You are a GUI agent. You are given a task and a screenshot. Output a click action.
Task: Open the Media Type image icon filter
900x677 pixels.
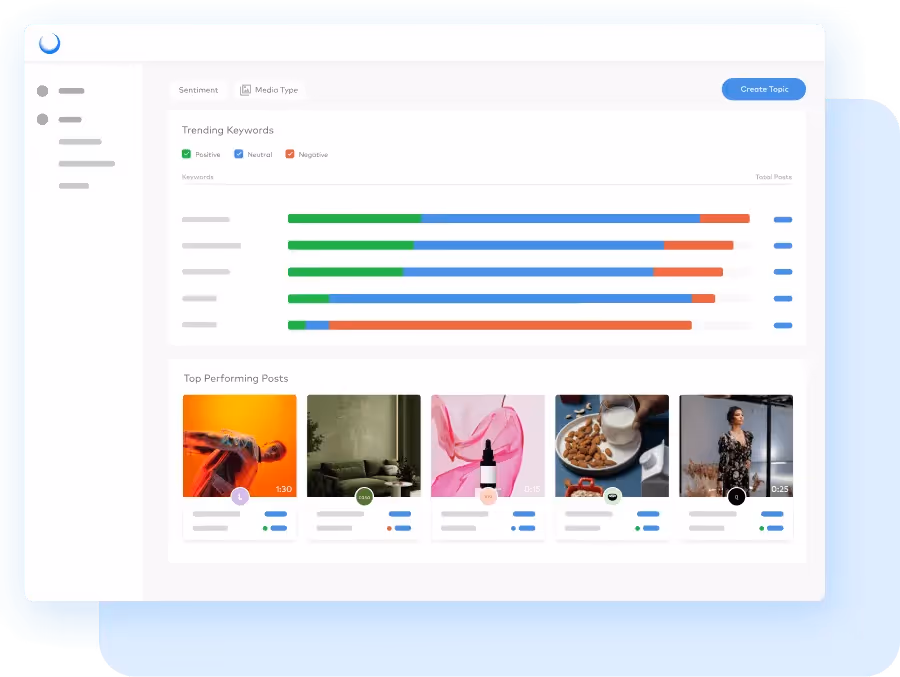(x=246, y=90)
